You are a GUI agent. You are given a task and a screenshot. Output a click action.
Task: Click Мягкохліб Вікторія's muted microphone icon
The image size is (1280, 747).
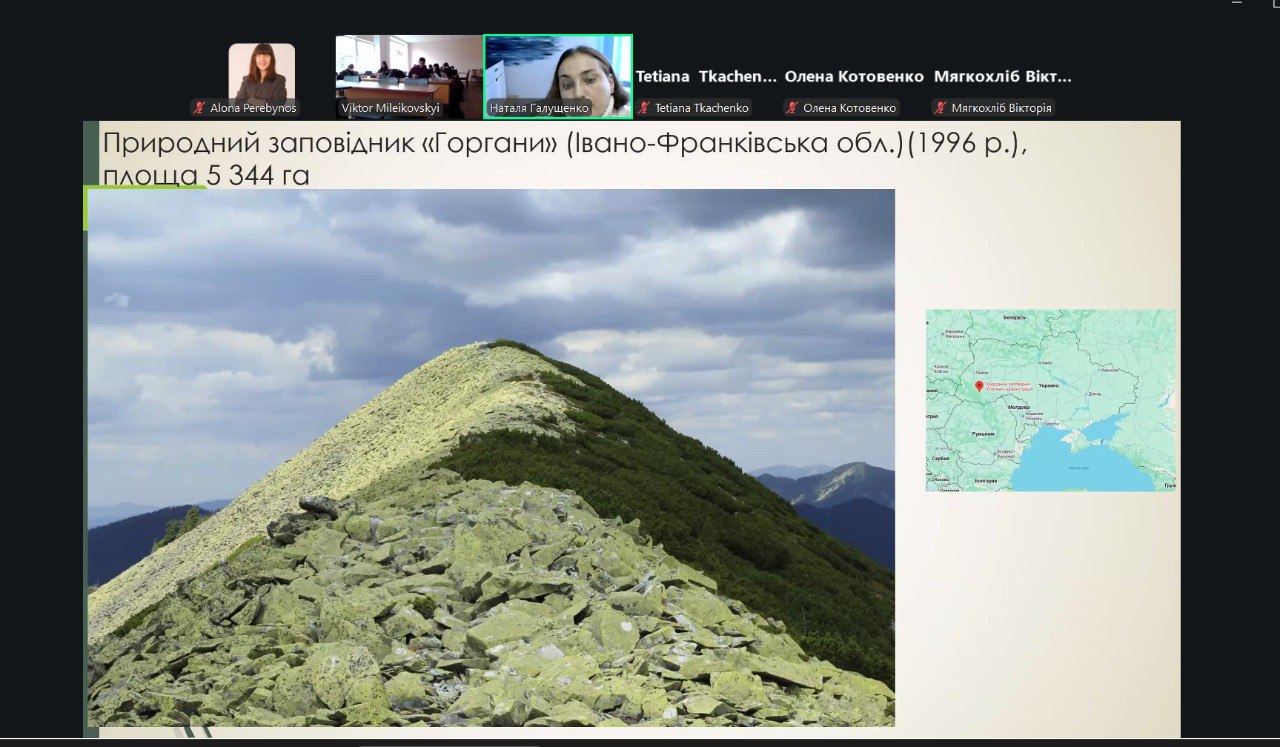point(940,108)
